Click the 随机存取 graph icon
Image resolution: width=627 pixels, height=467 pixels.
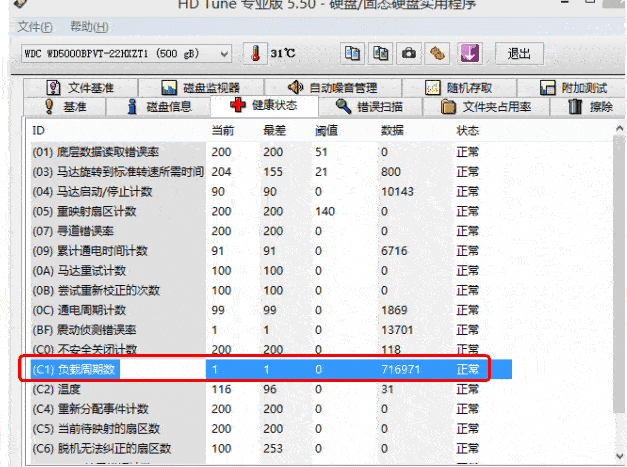pos(433,88)
